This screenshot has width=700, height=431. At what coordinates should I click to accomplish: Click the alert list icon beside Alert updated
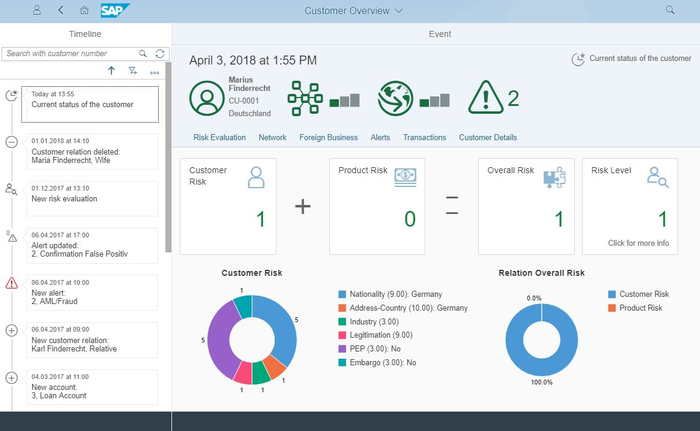click(x=12, y=236)
